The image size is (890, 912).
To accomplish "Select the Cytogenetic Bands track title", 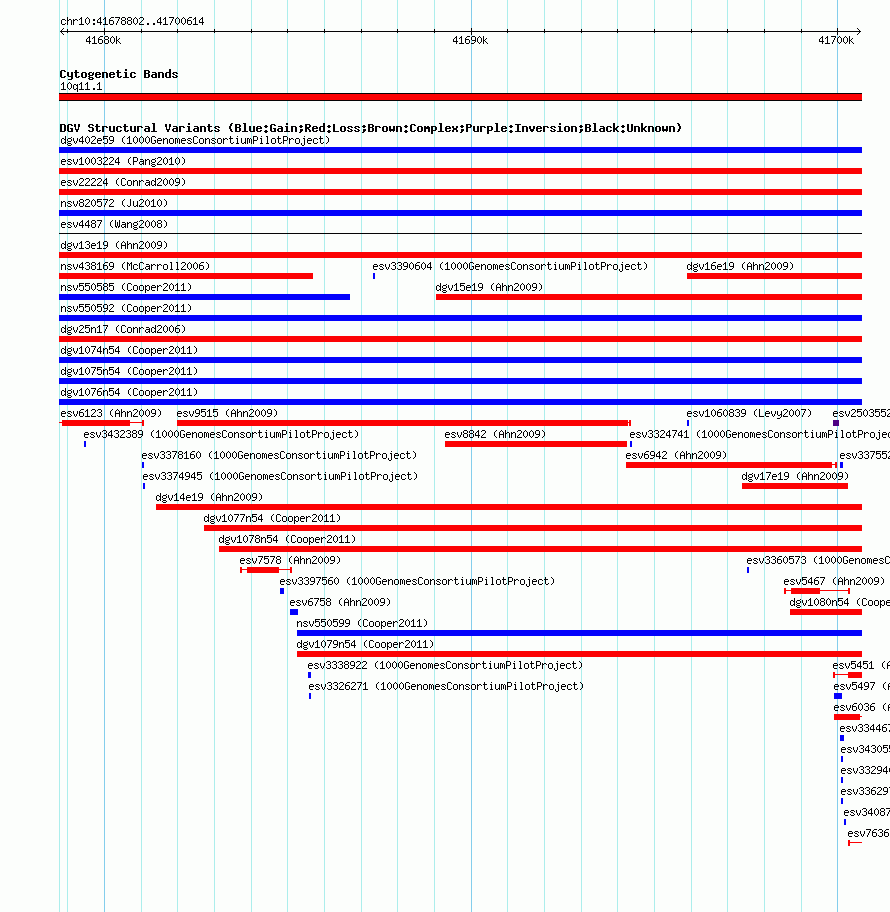I will click(x=119, y=74).
